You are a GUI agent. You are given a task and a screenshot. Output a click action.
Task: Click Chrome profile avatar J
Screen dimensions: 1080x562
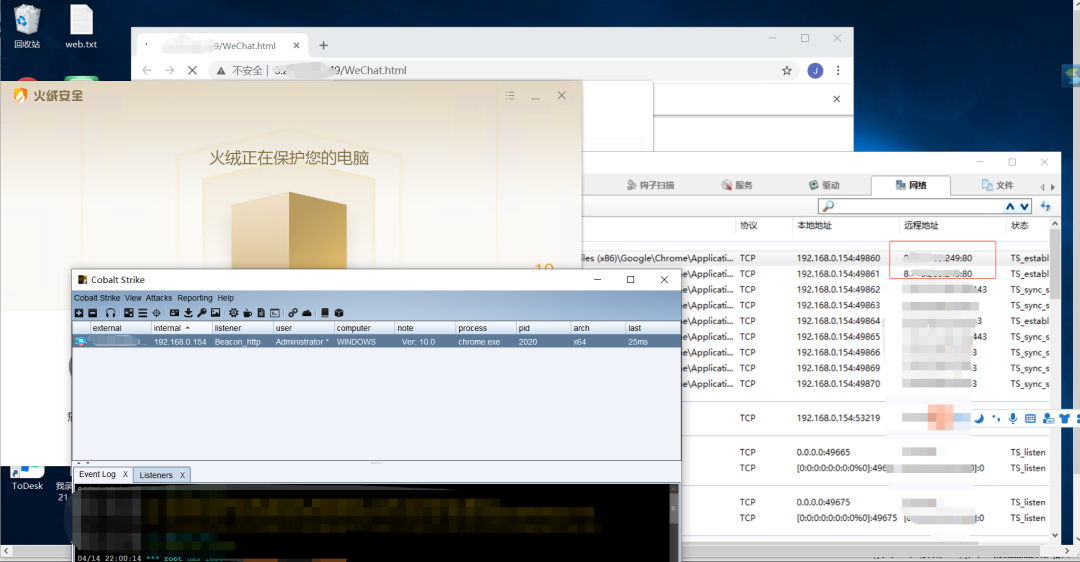pos(815,70)
